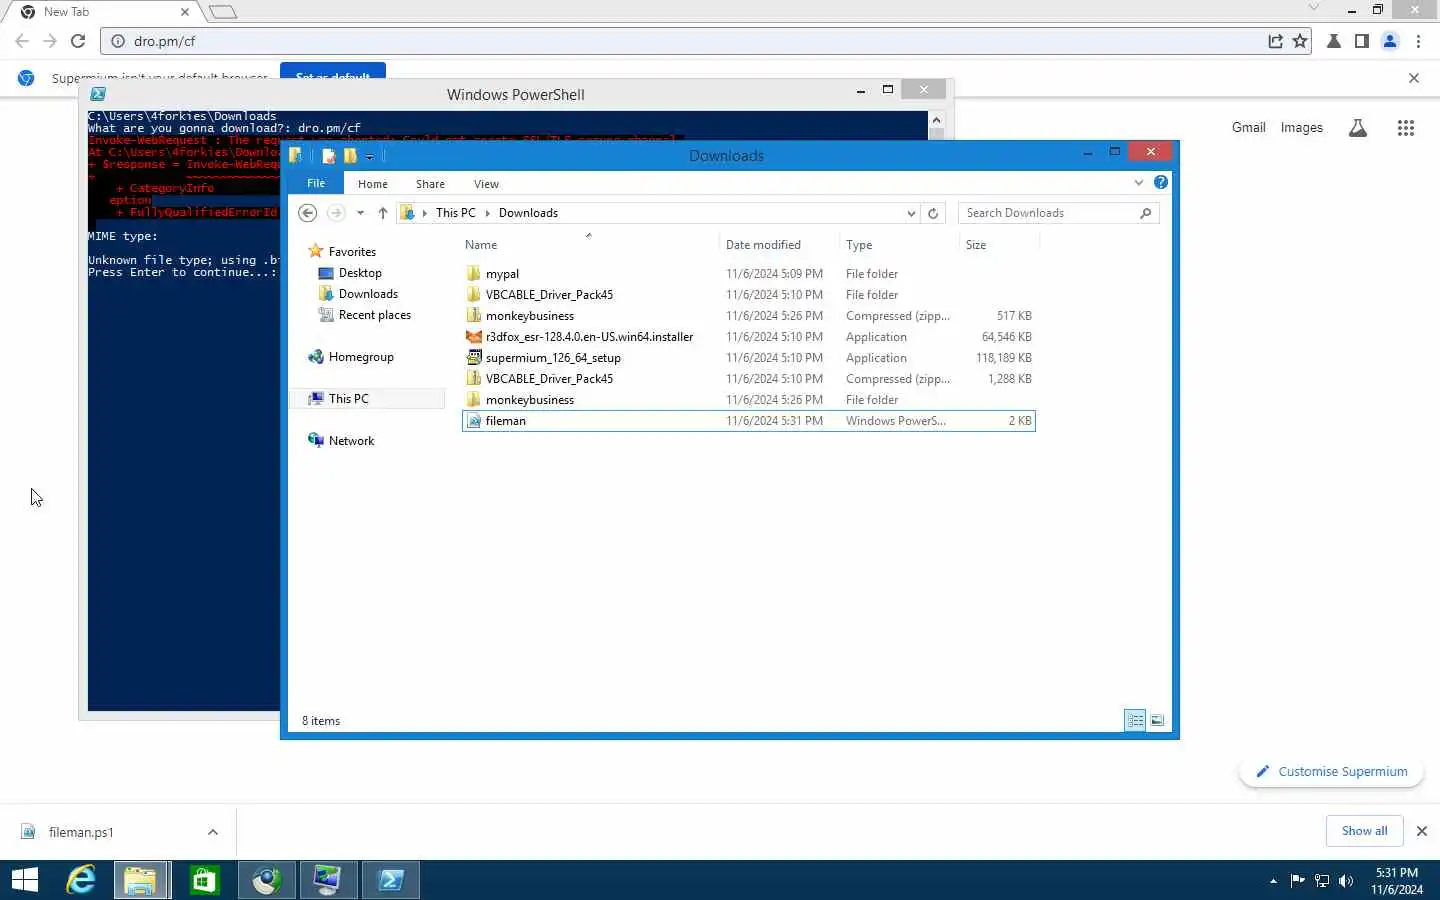Image resolution: width=1440 pixels, height=900 pixels.
Task: Open the Images link
Action: (x=1301, y=128)
